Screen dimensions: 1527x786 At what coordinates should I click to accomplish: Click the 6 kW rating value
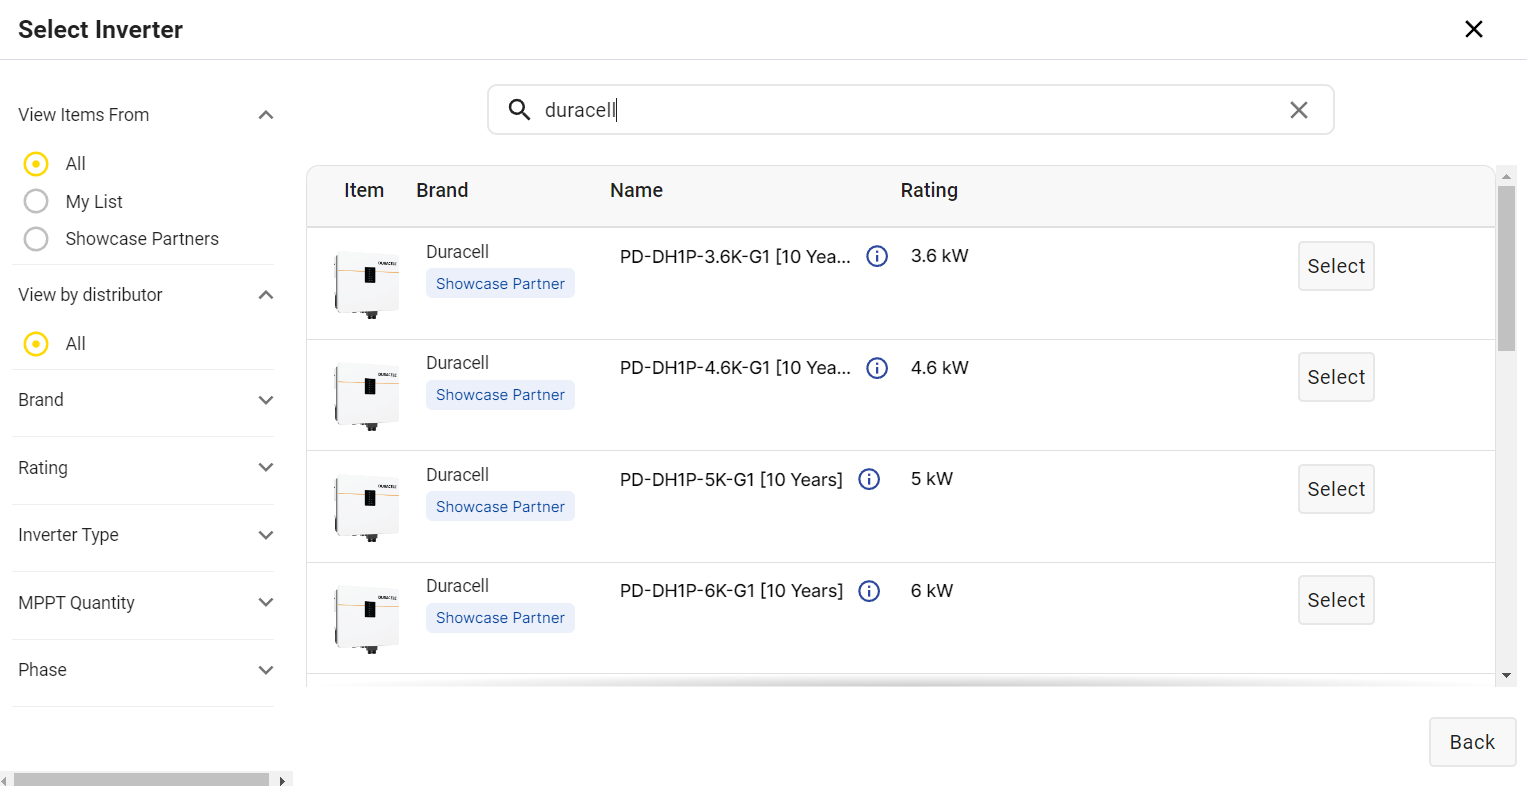pos(931,591)
